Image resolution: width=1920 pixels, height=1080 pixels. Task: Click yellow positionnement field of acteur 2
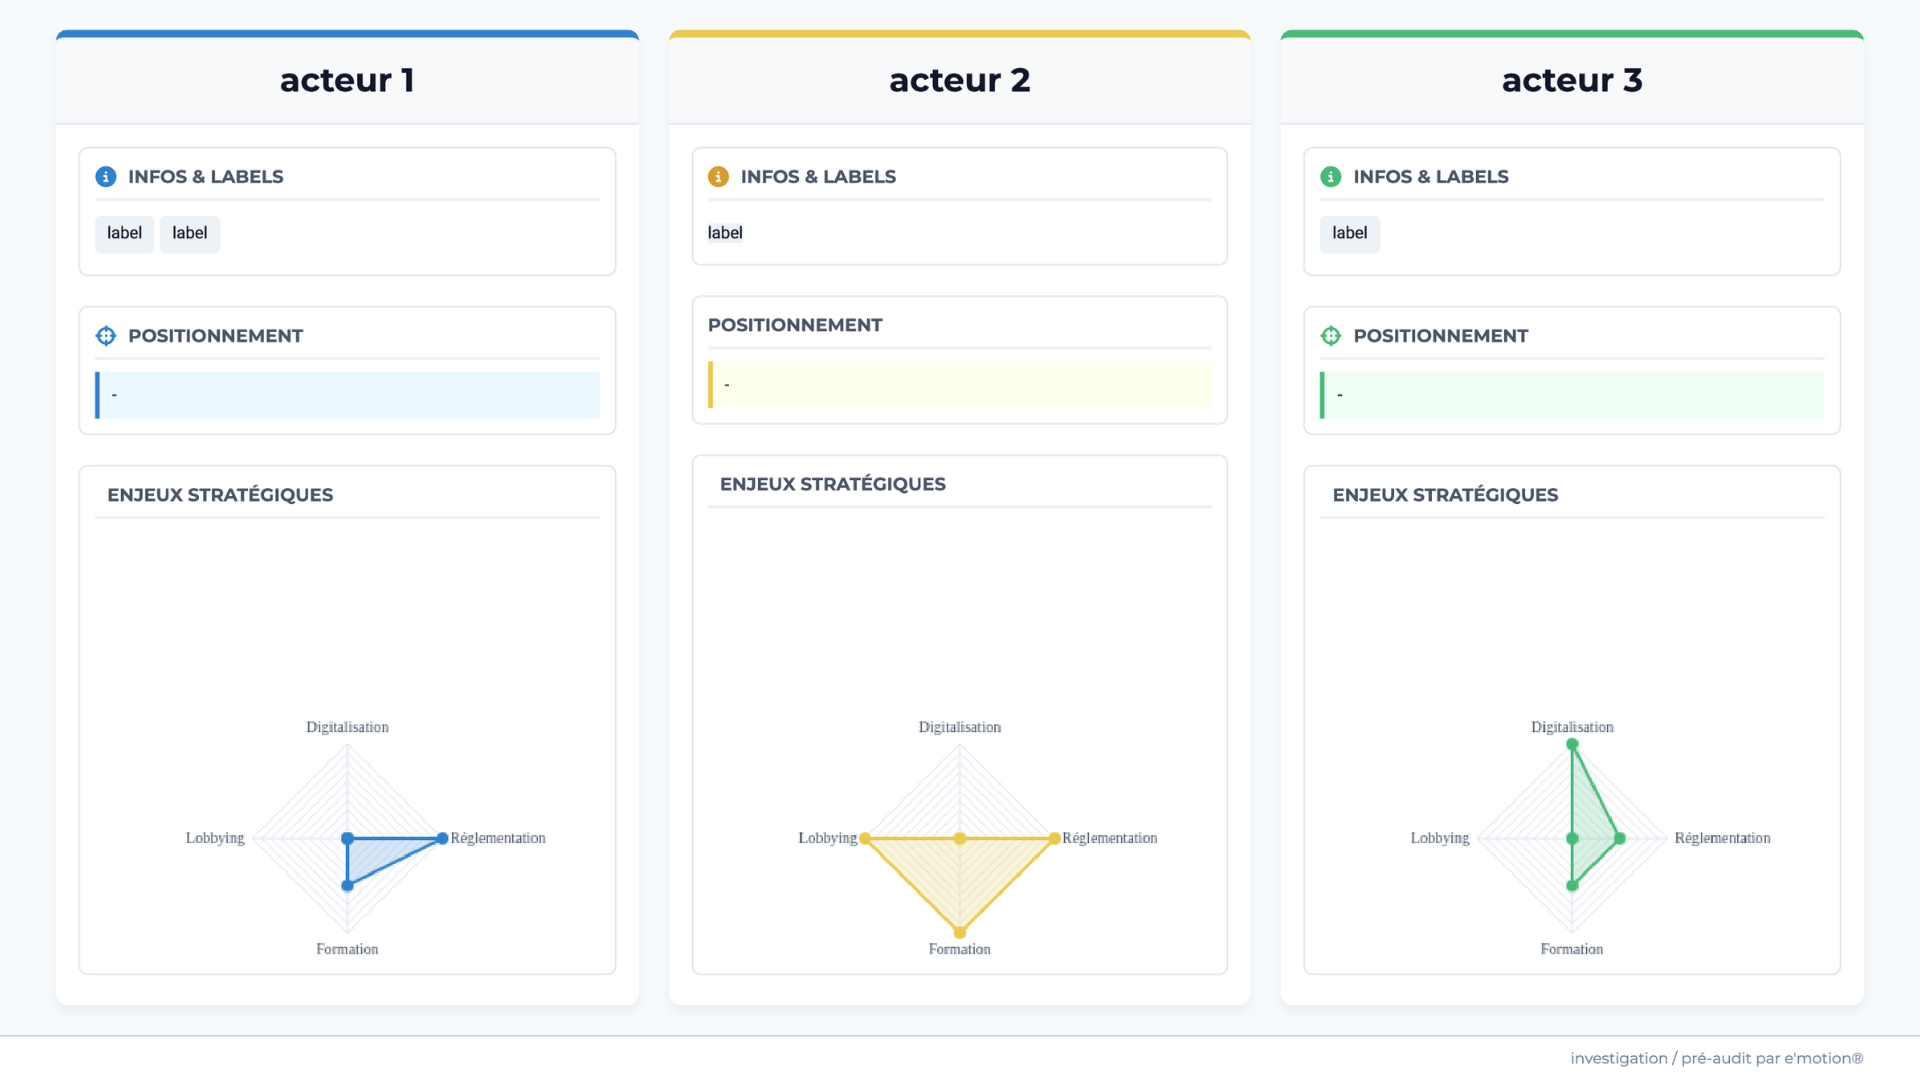(960, 385)
